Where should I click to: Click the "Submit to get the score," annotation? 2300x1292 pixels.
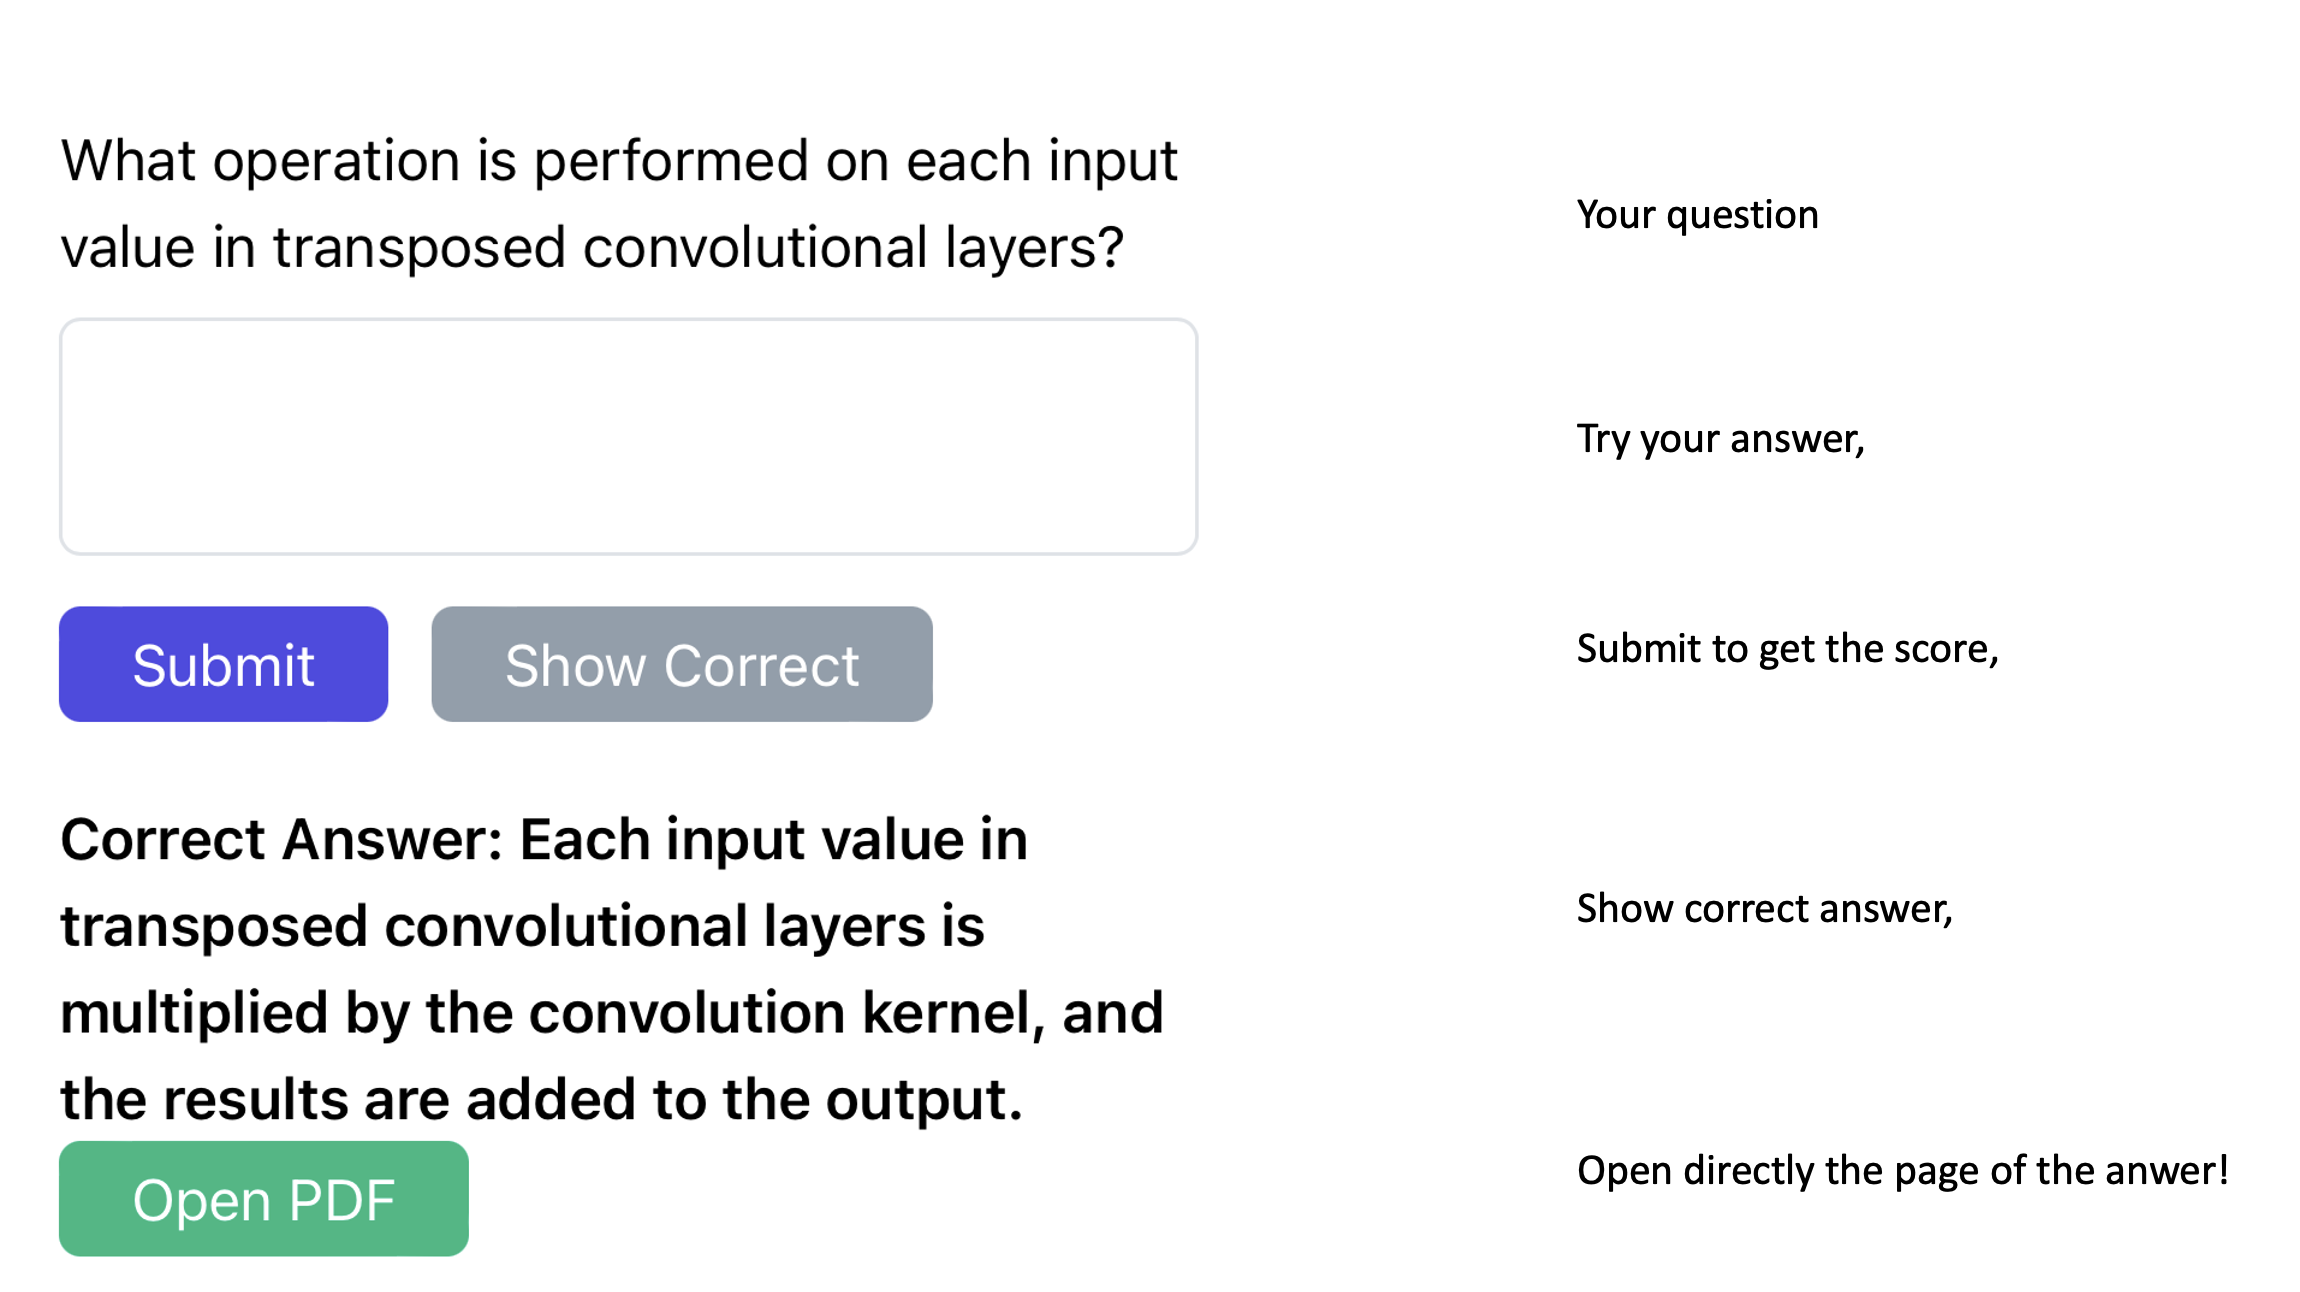1787,649
